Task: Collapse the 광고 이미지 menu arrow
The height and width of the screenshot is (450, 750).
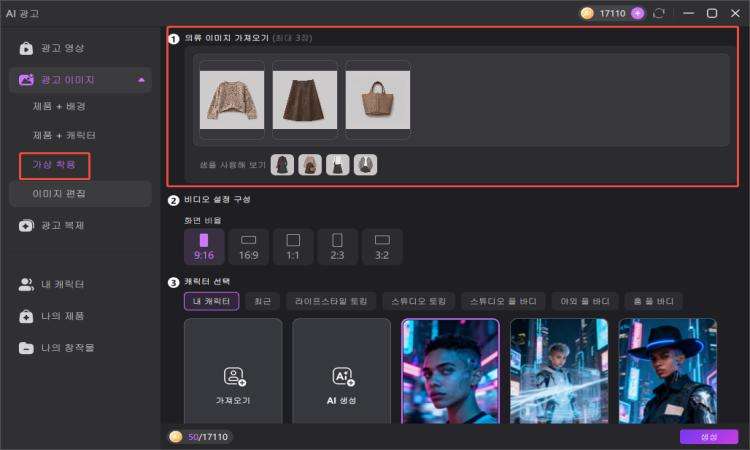Action: pos(141,80)
